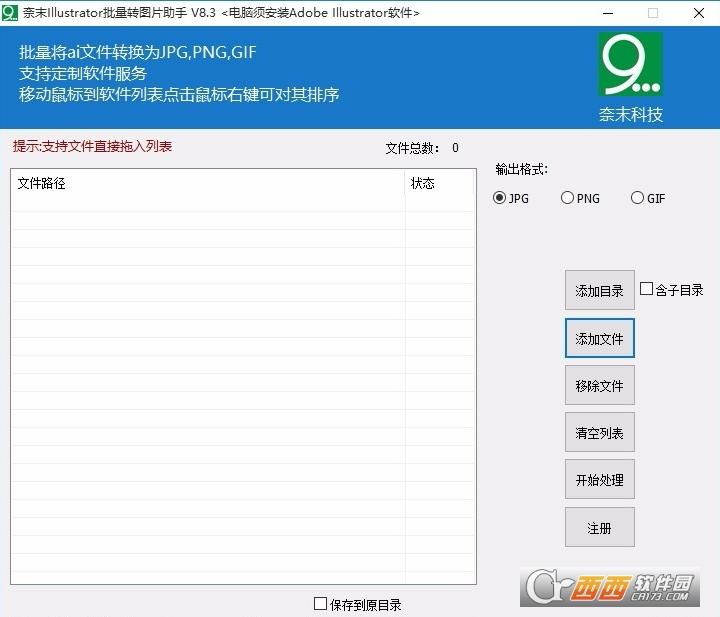
Task: Close the application window
Action: click(699, 13)
